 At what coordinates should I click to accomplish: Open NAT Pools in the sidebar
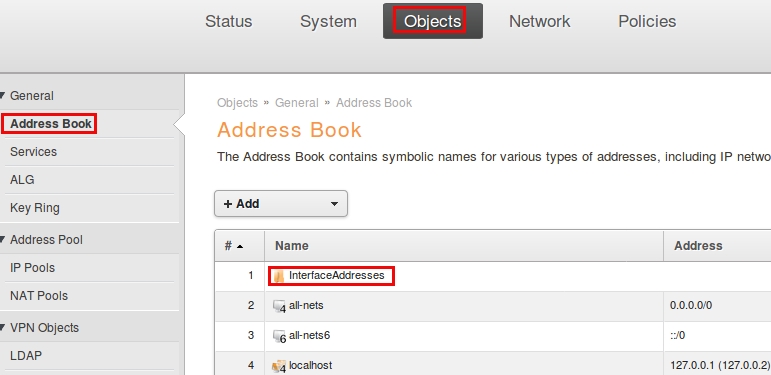(39, 296)
